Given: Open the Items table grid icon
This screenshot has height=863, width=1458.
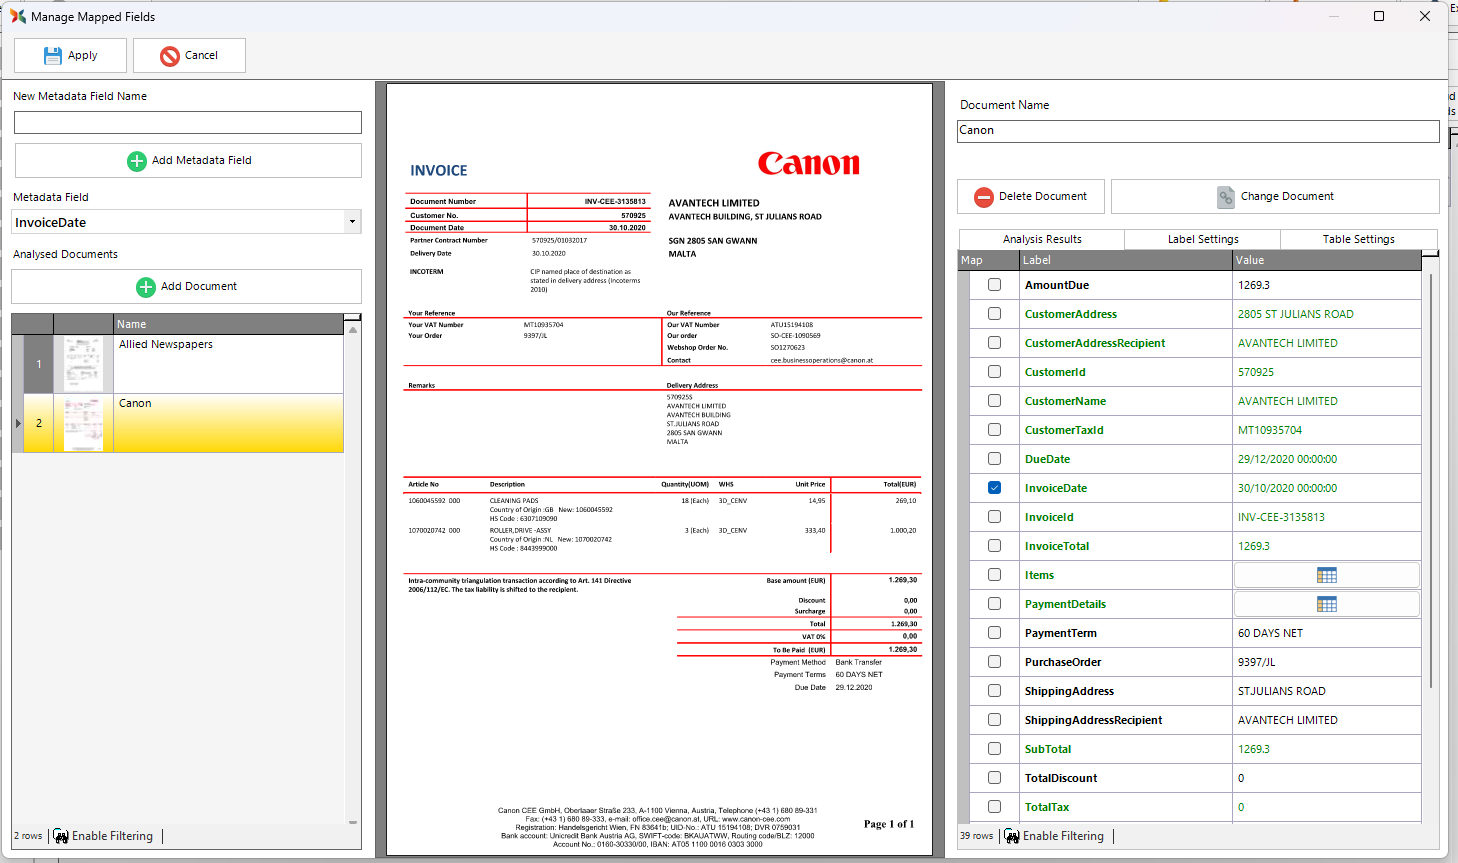Looking at the screenshot, I should click(x=1326, y=575).
